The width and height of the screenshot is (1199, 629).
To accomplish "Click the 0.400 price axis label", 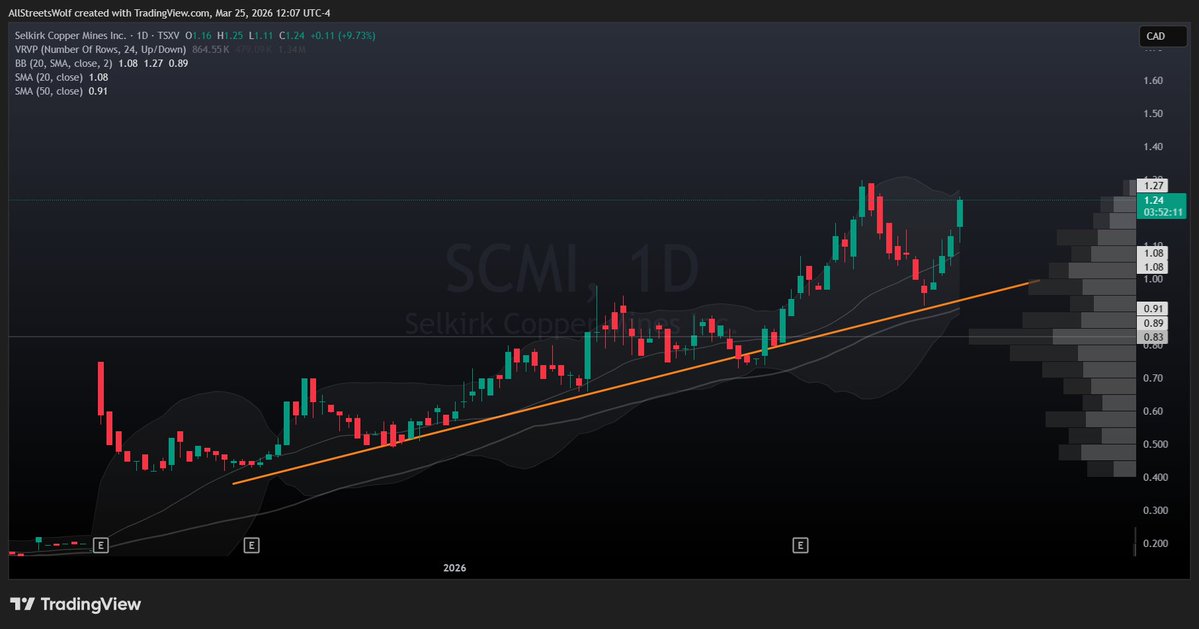I will [x=1155, y=478].
